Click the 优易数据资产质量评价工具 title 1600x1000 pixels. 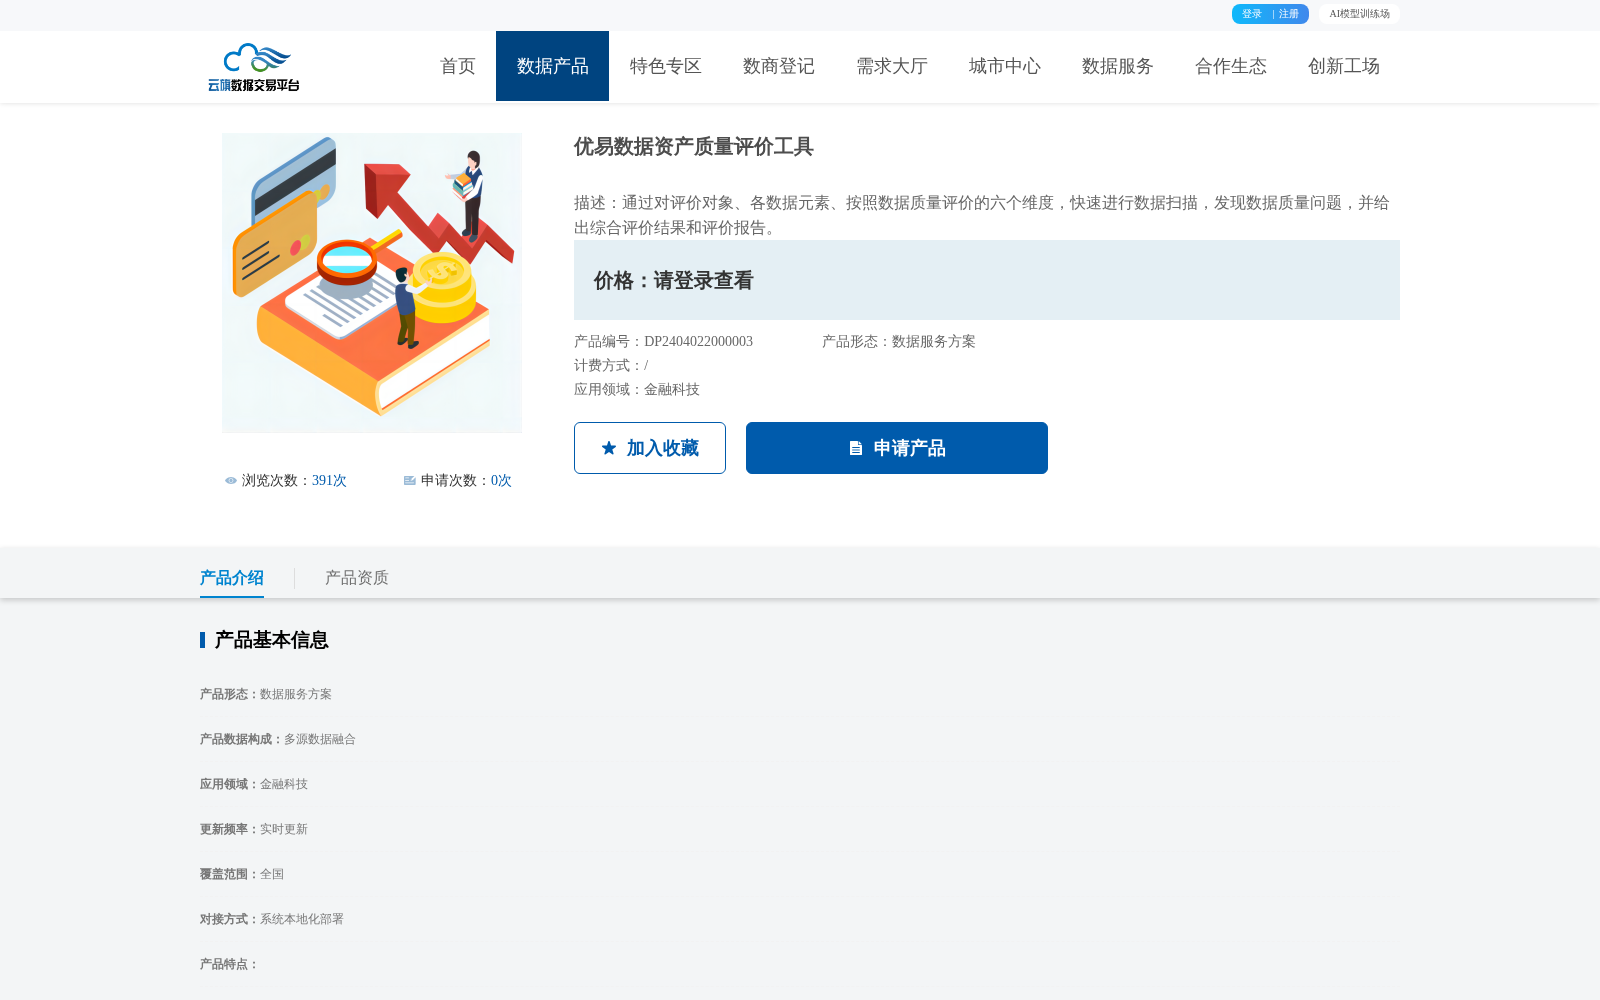tap(694, 147)
